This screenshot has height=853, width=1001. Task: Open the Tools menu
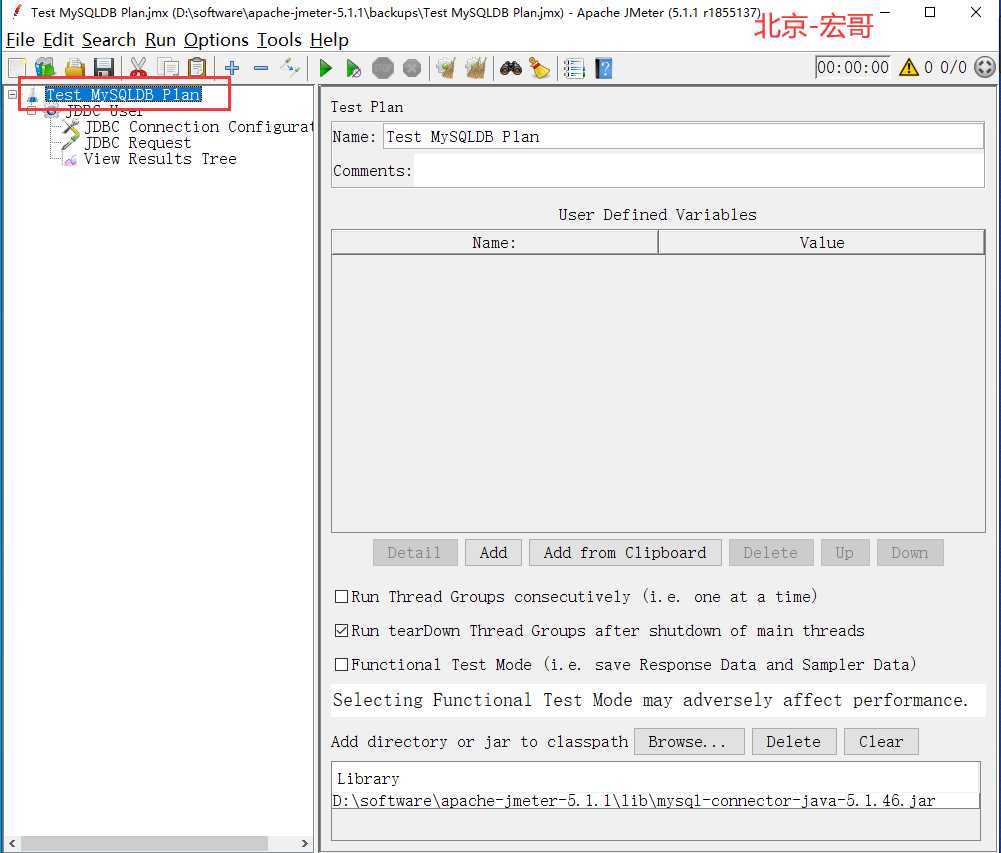tap(279, 40)
